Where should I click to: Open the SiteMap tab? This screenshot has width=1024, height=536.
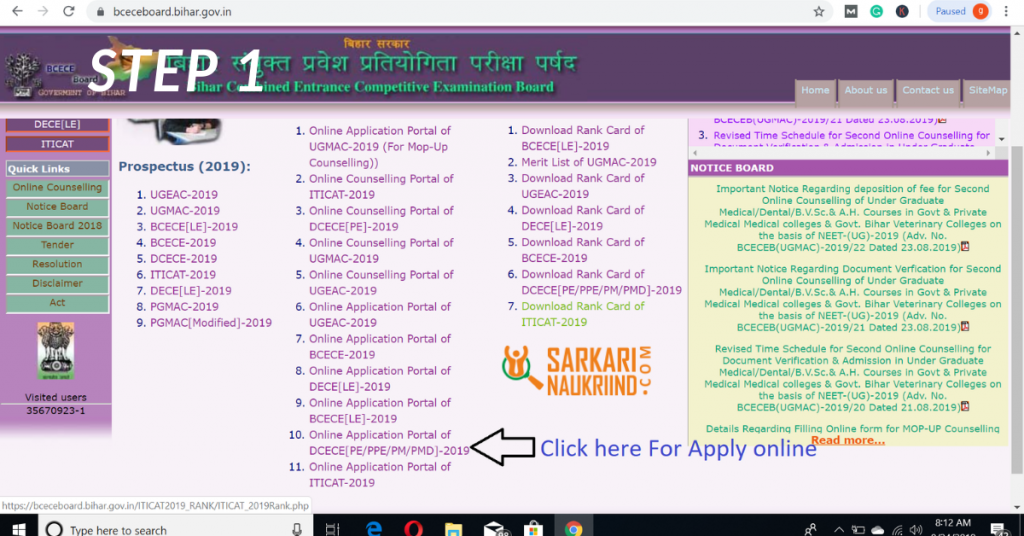987,90
